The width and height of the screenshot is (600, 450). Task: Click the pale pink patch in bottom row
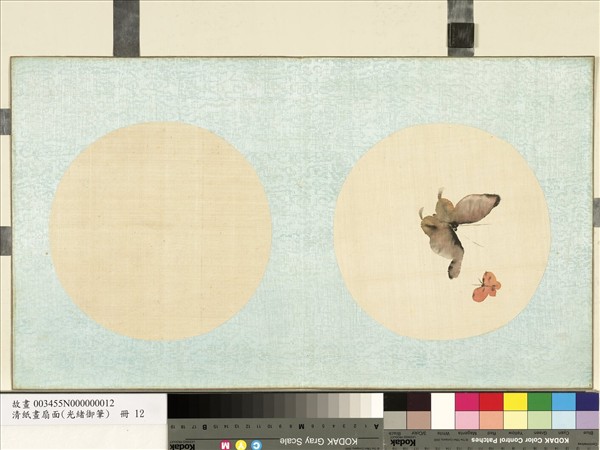(467, 420)
